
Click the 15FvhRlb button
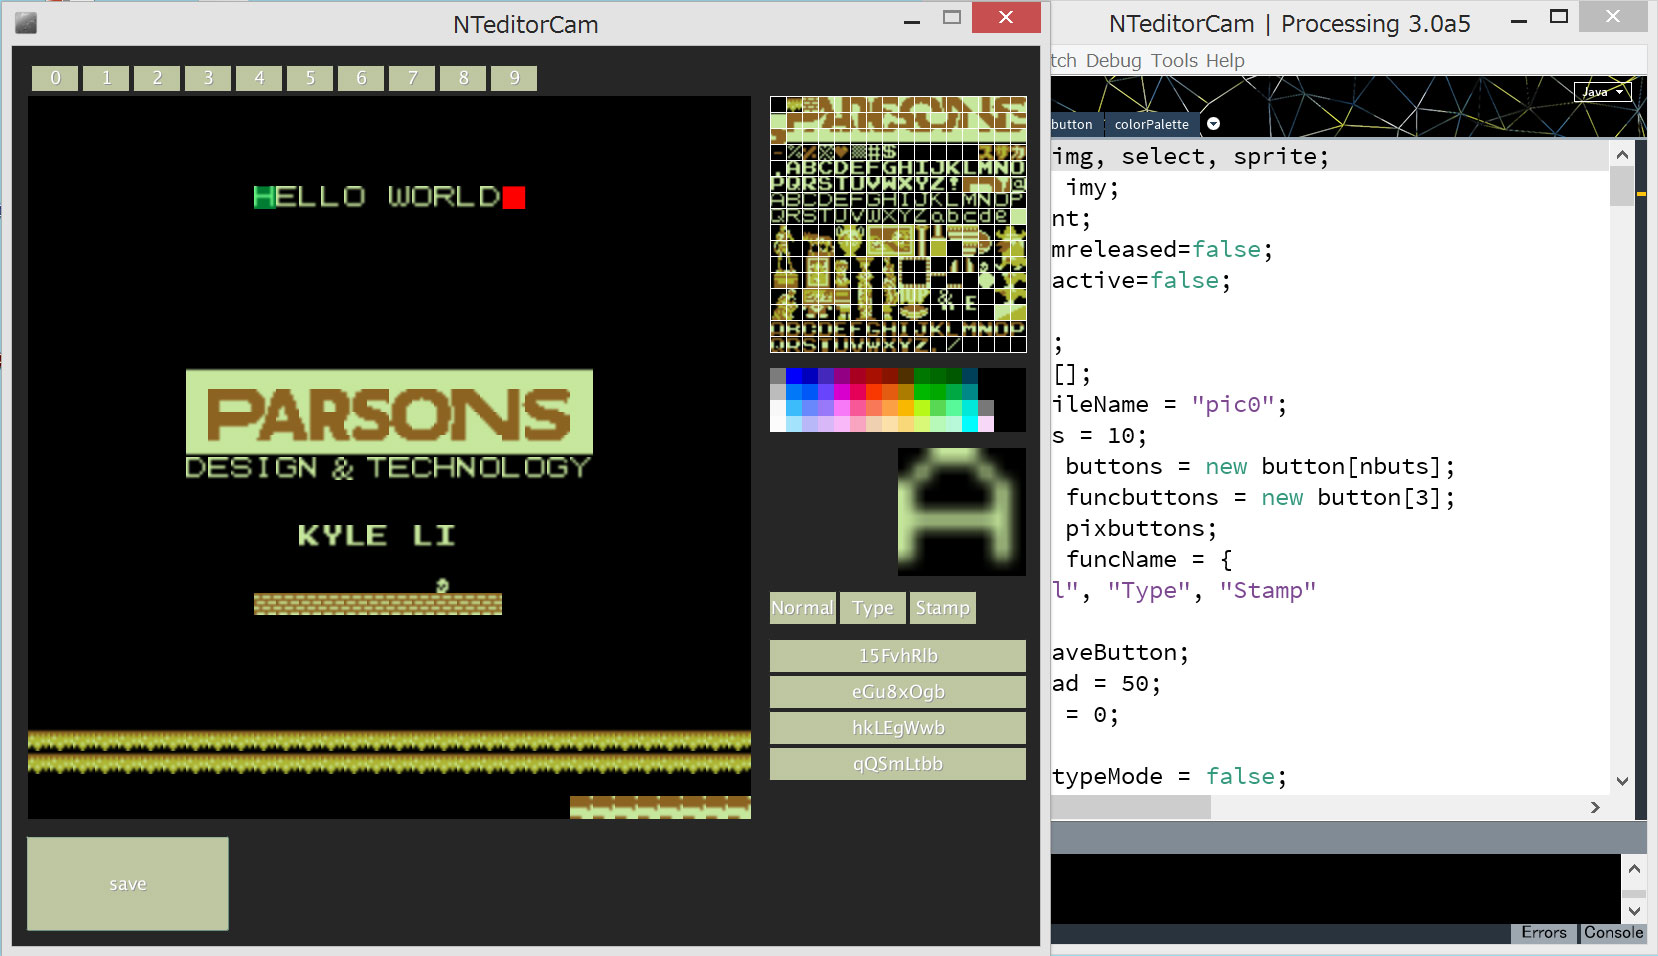[898, 656]
